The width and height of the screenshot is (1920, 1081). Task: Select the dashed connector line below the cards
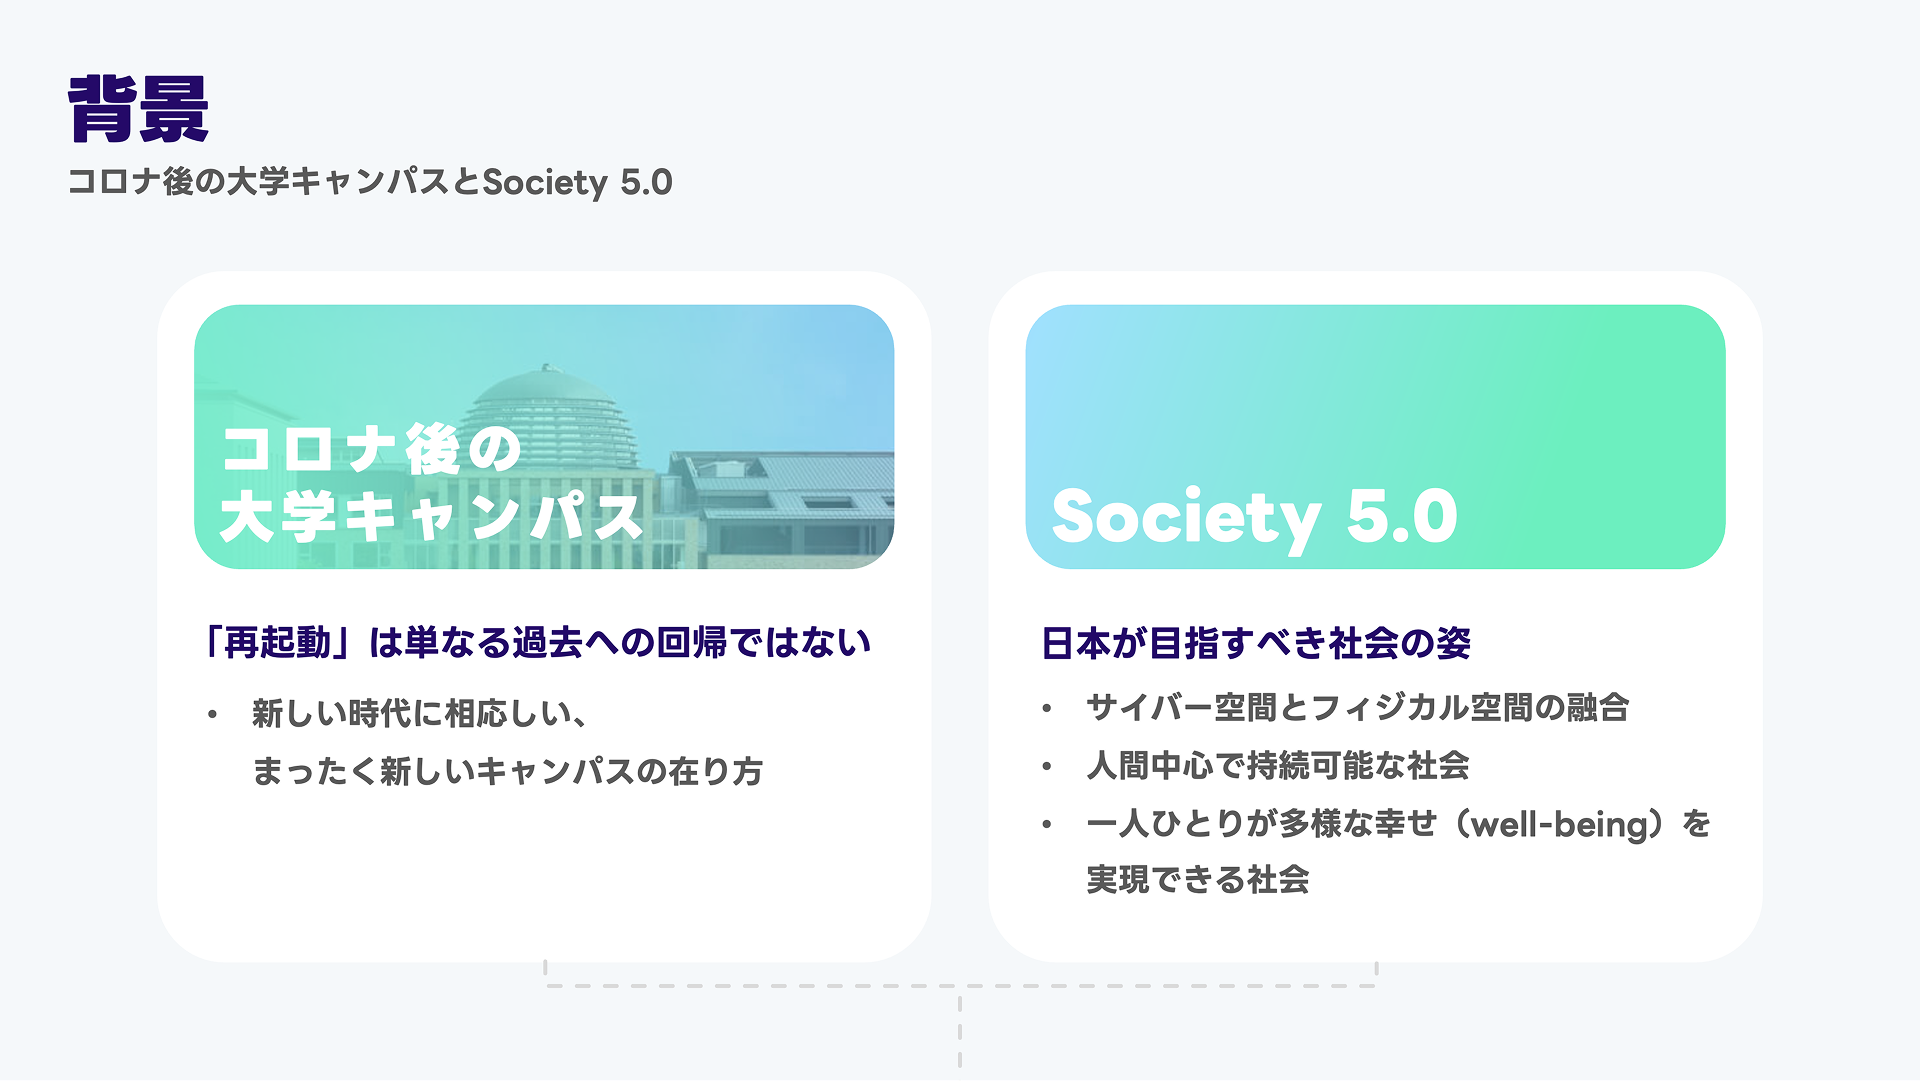point(960,987)
